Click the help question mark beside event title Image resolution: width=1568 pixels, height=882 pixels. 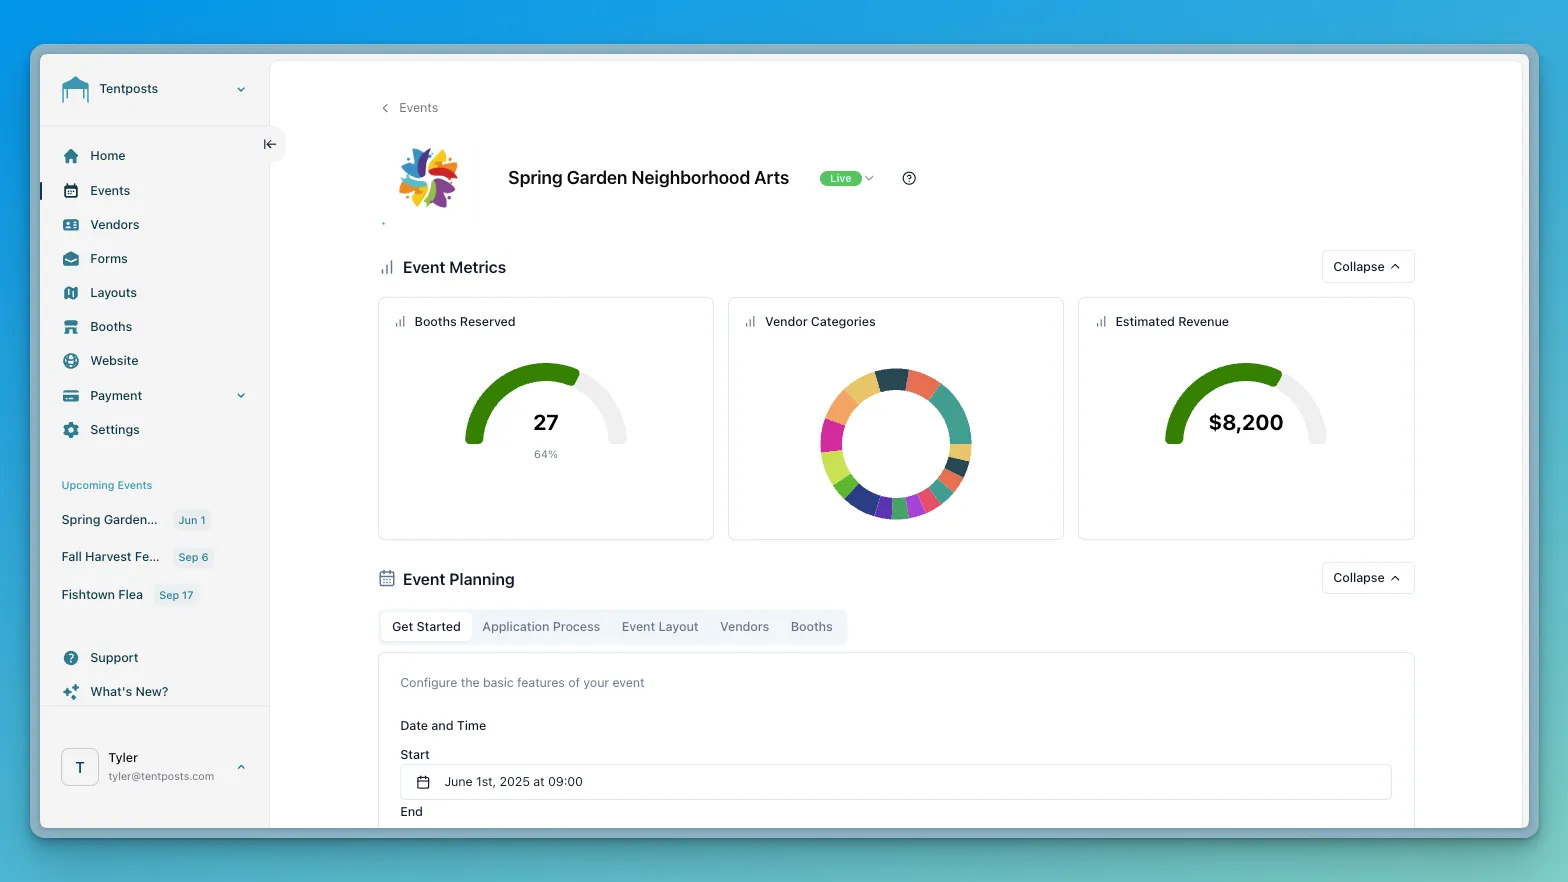(x=909, y=179)
